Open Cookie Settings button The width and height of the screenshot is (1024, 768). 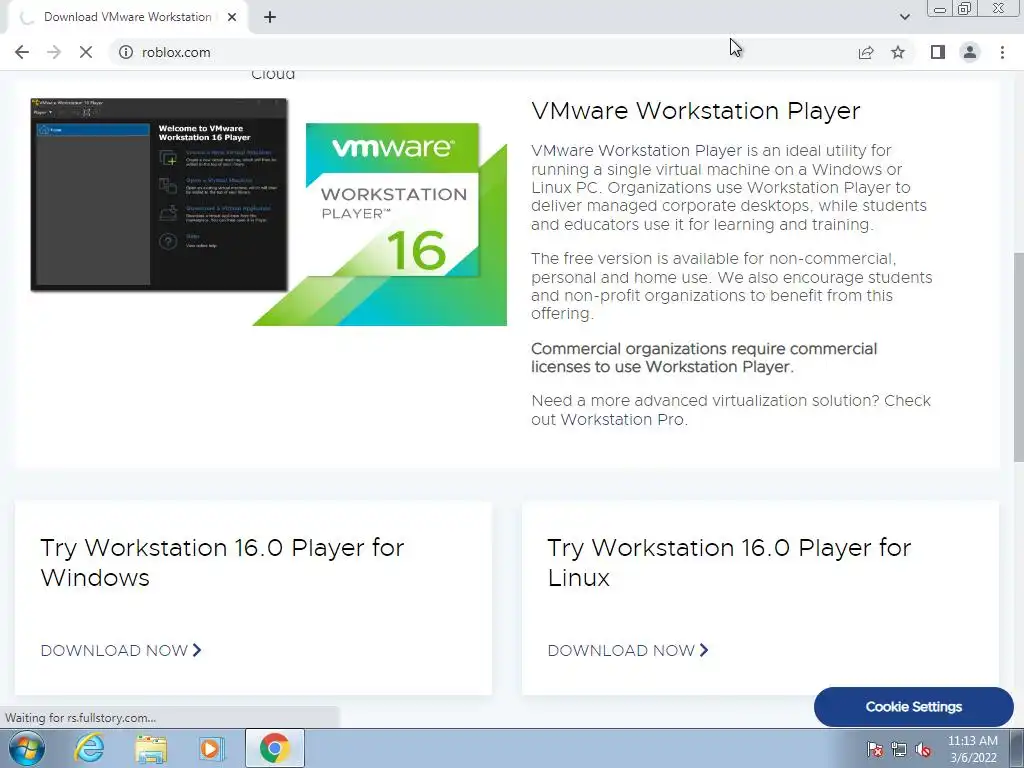point(914,707)
